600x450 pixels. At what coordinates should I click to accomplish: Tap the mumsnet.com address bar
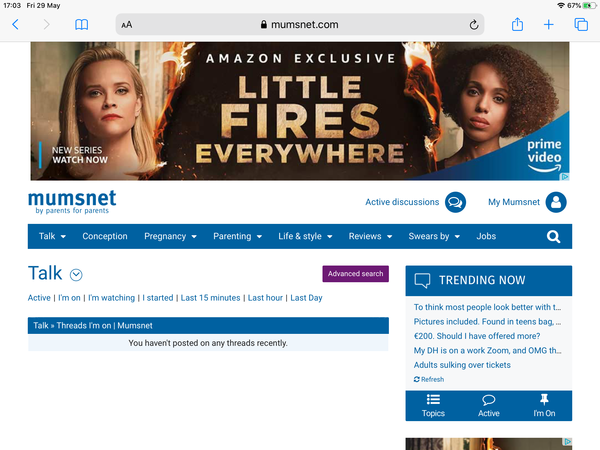300,24
